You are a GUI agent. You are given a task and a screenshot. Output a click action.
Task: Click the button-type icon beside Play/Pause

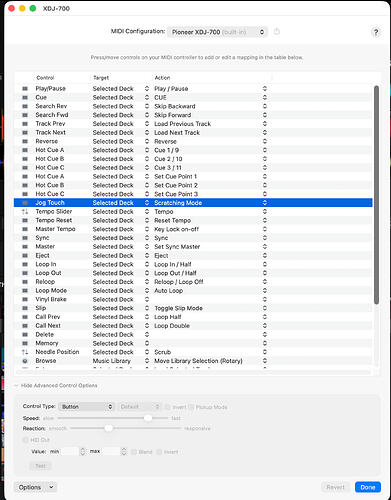click(25, 89)
